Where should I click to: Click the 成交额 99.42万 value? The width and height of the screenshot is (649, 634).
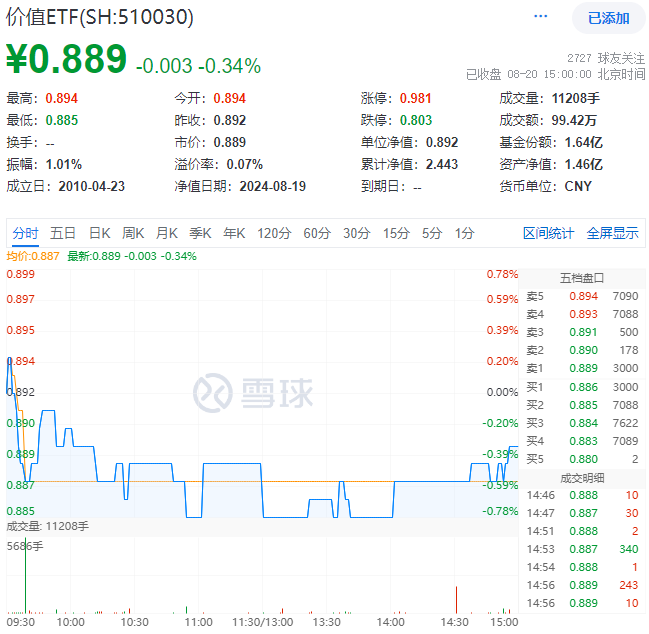[574, 120]
